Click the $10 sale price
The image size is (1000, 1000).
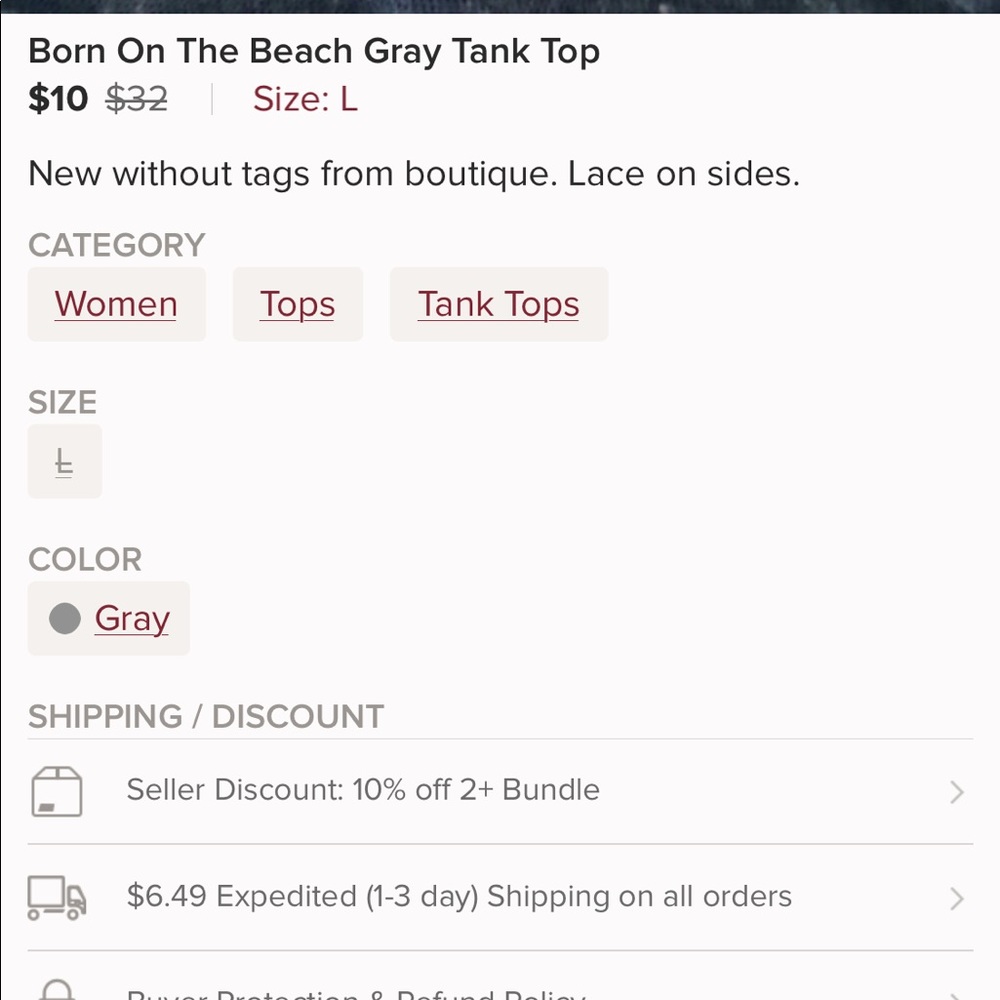(x=58, y=99)
